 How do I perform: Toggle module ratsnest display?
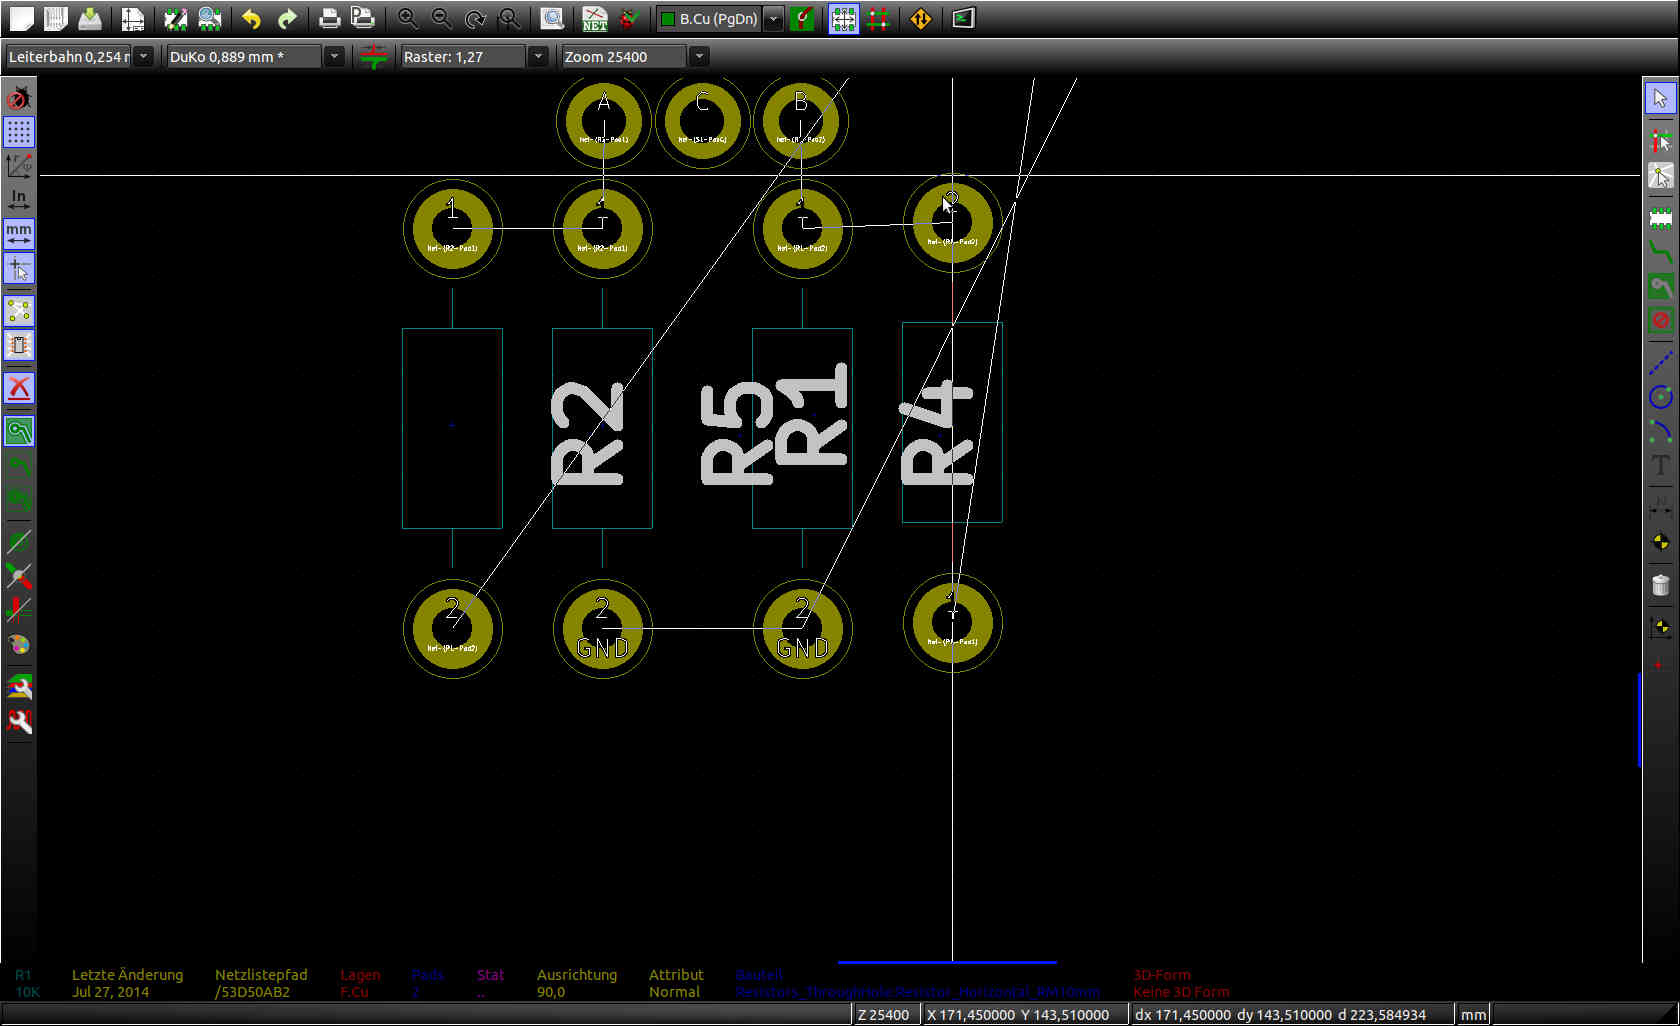pyautogui.click(x=19, y=345)
